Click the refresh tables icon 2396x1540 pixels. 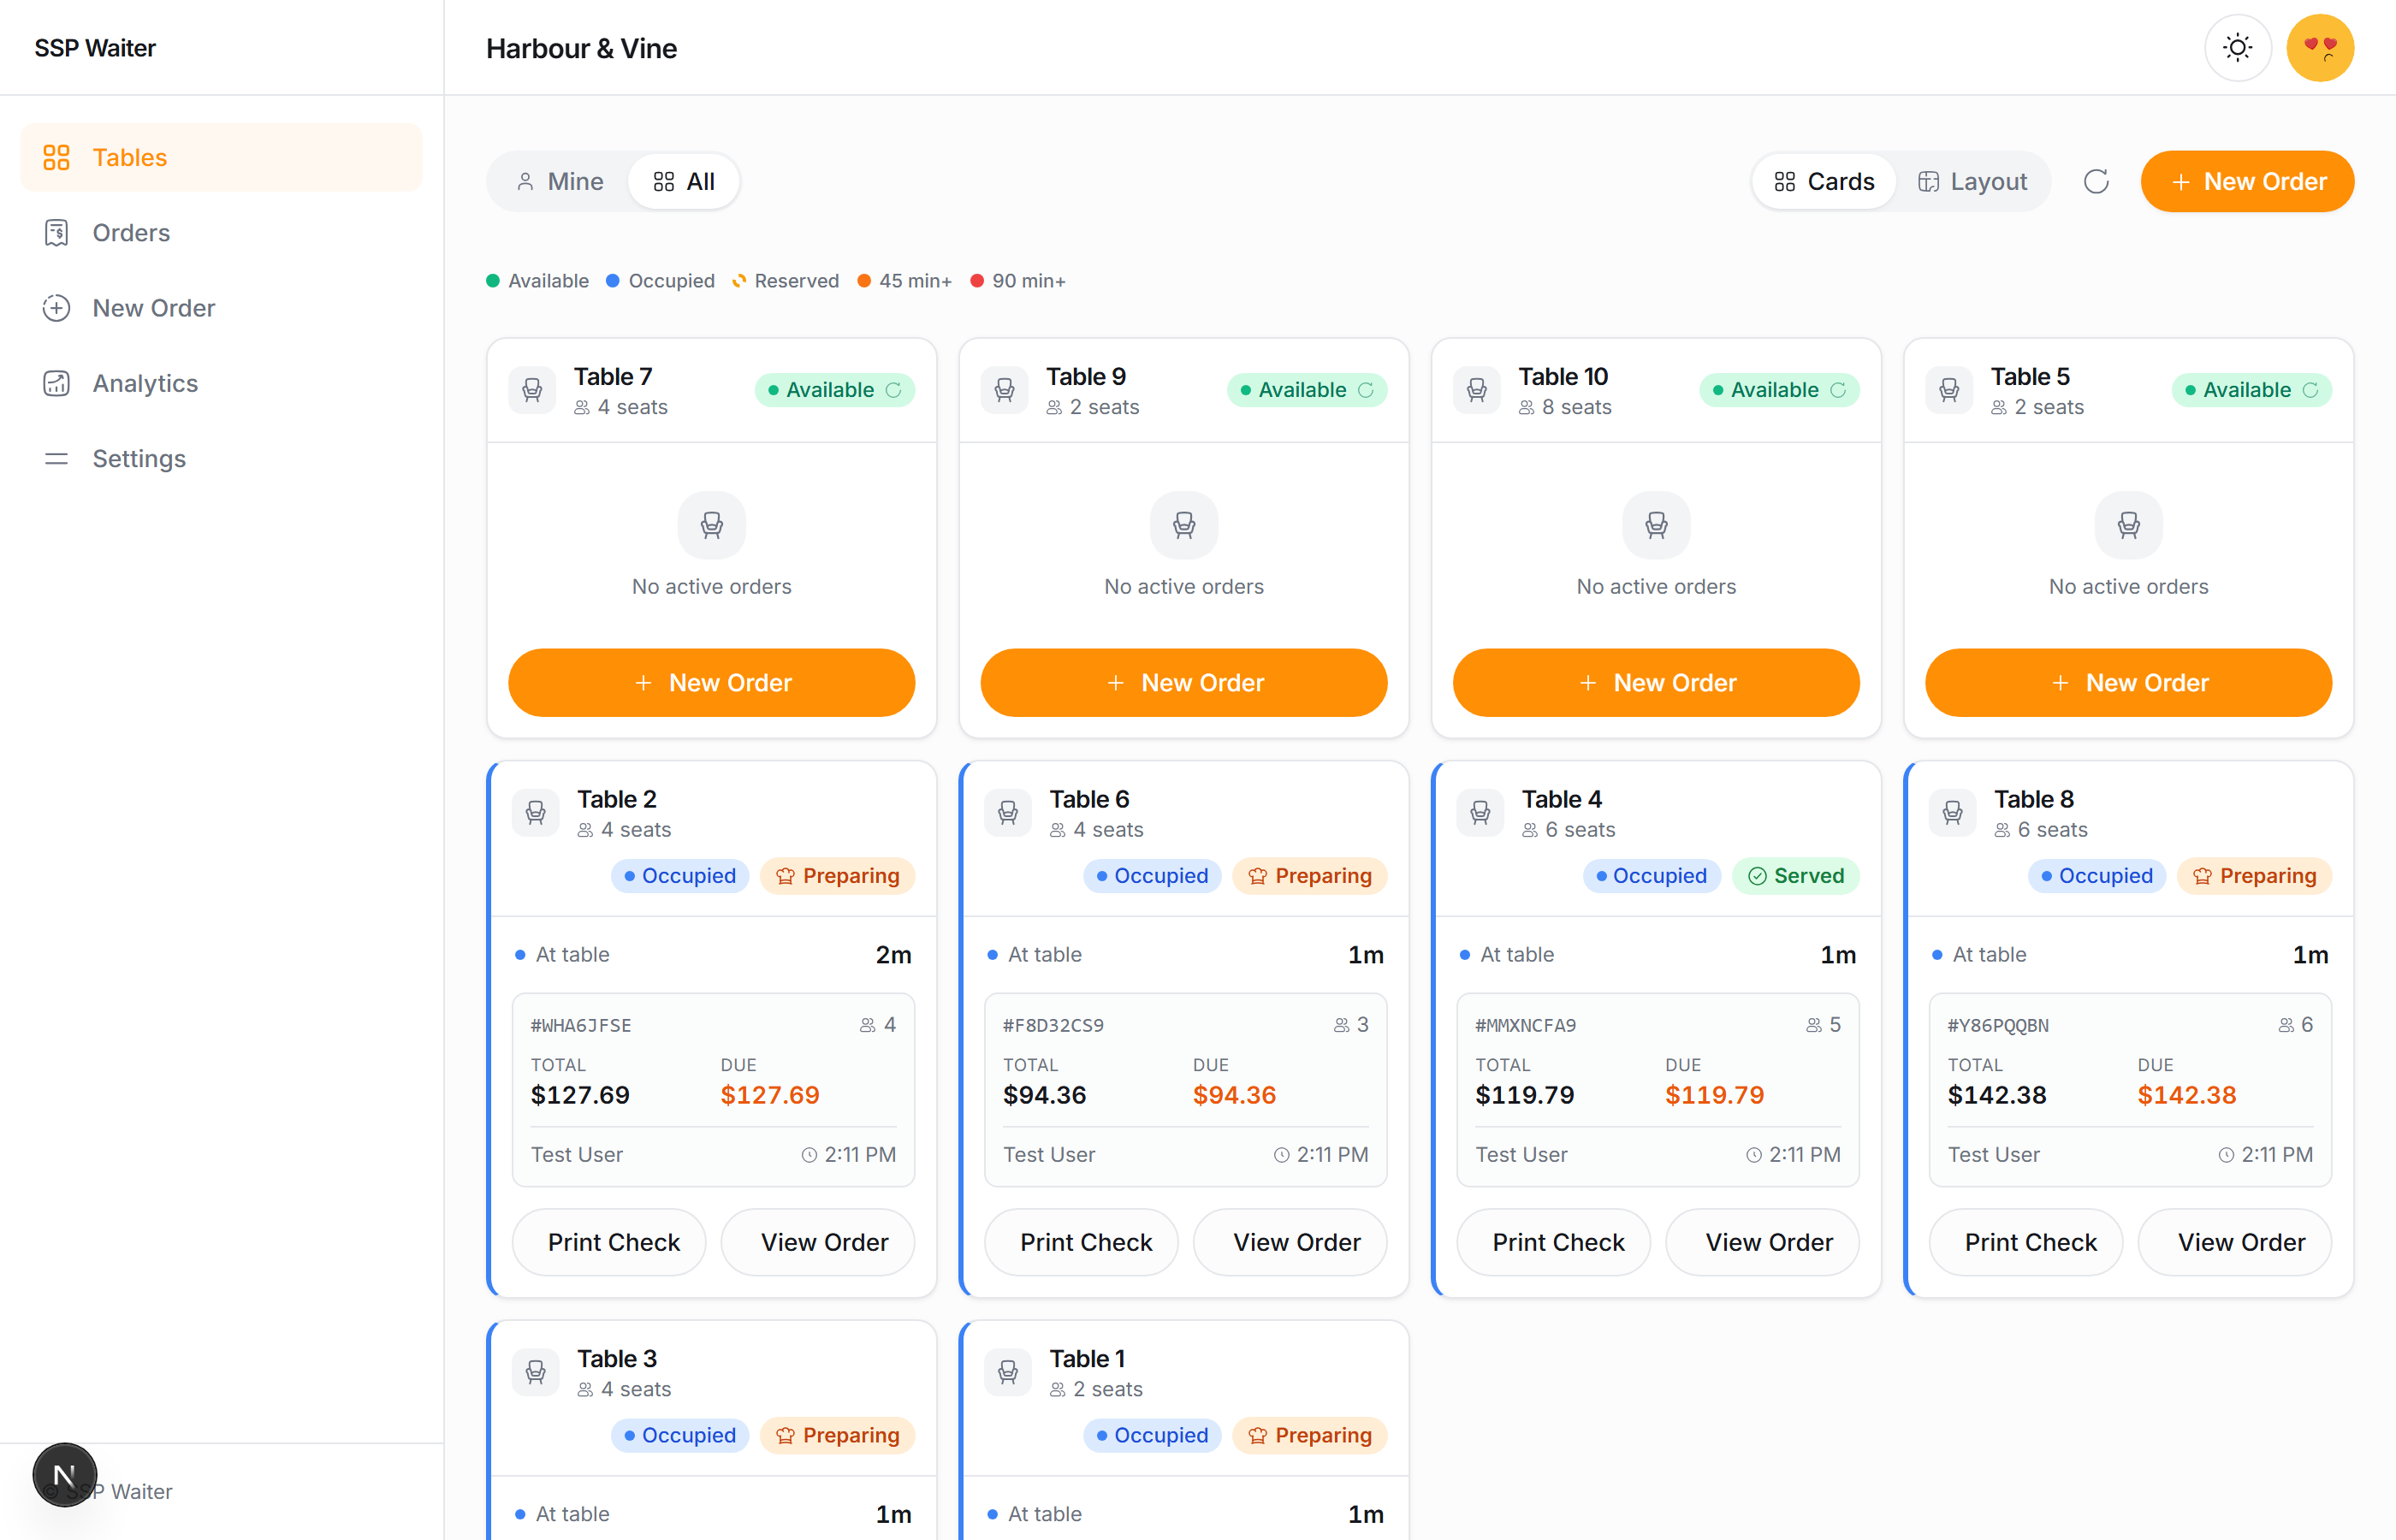click(2096, 181)
